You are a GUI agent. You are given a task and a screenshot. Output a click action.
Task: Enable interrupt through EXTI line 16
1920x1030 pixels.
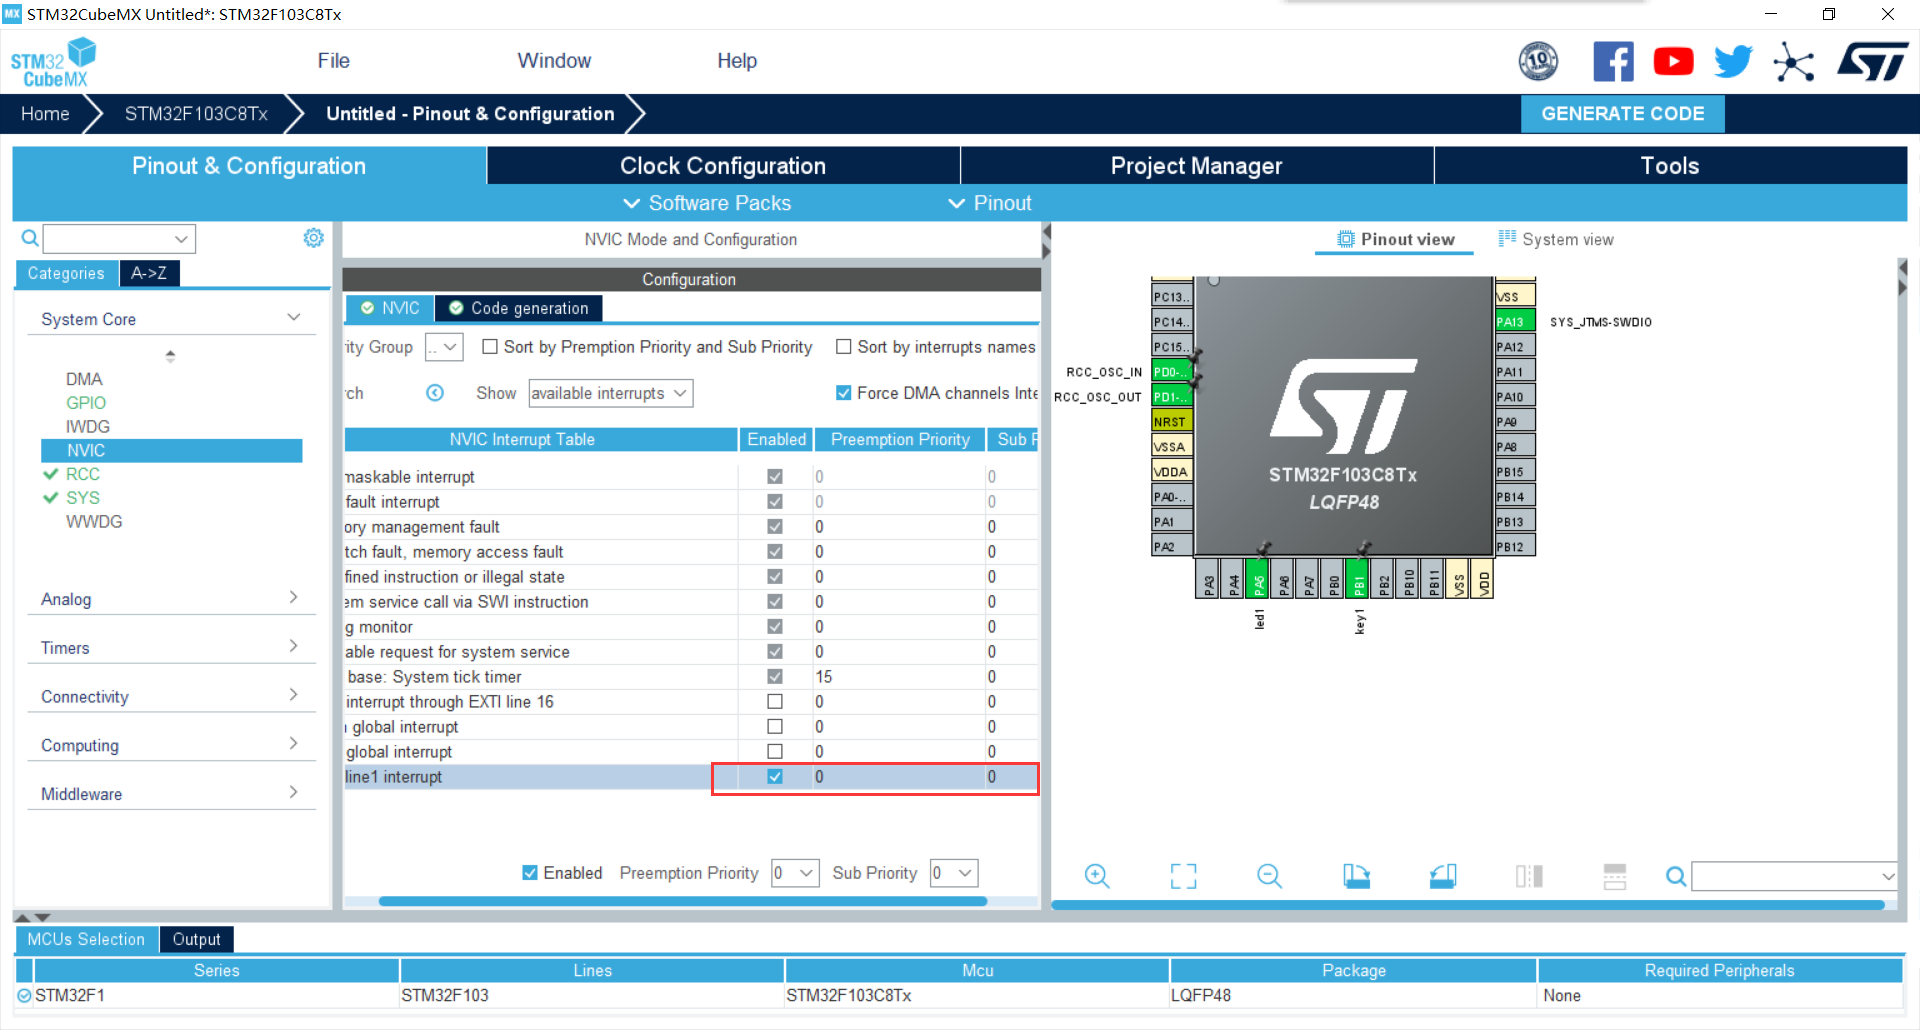click(x=775, y=702)
